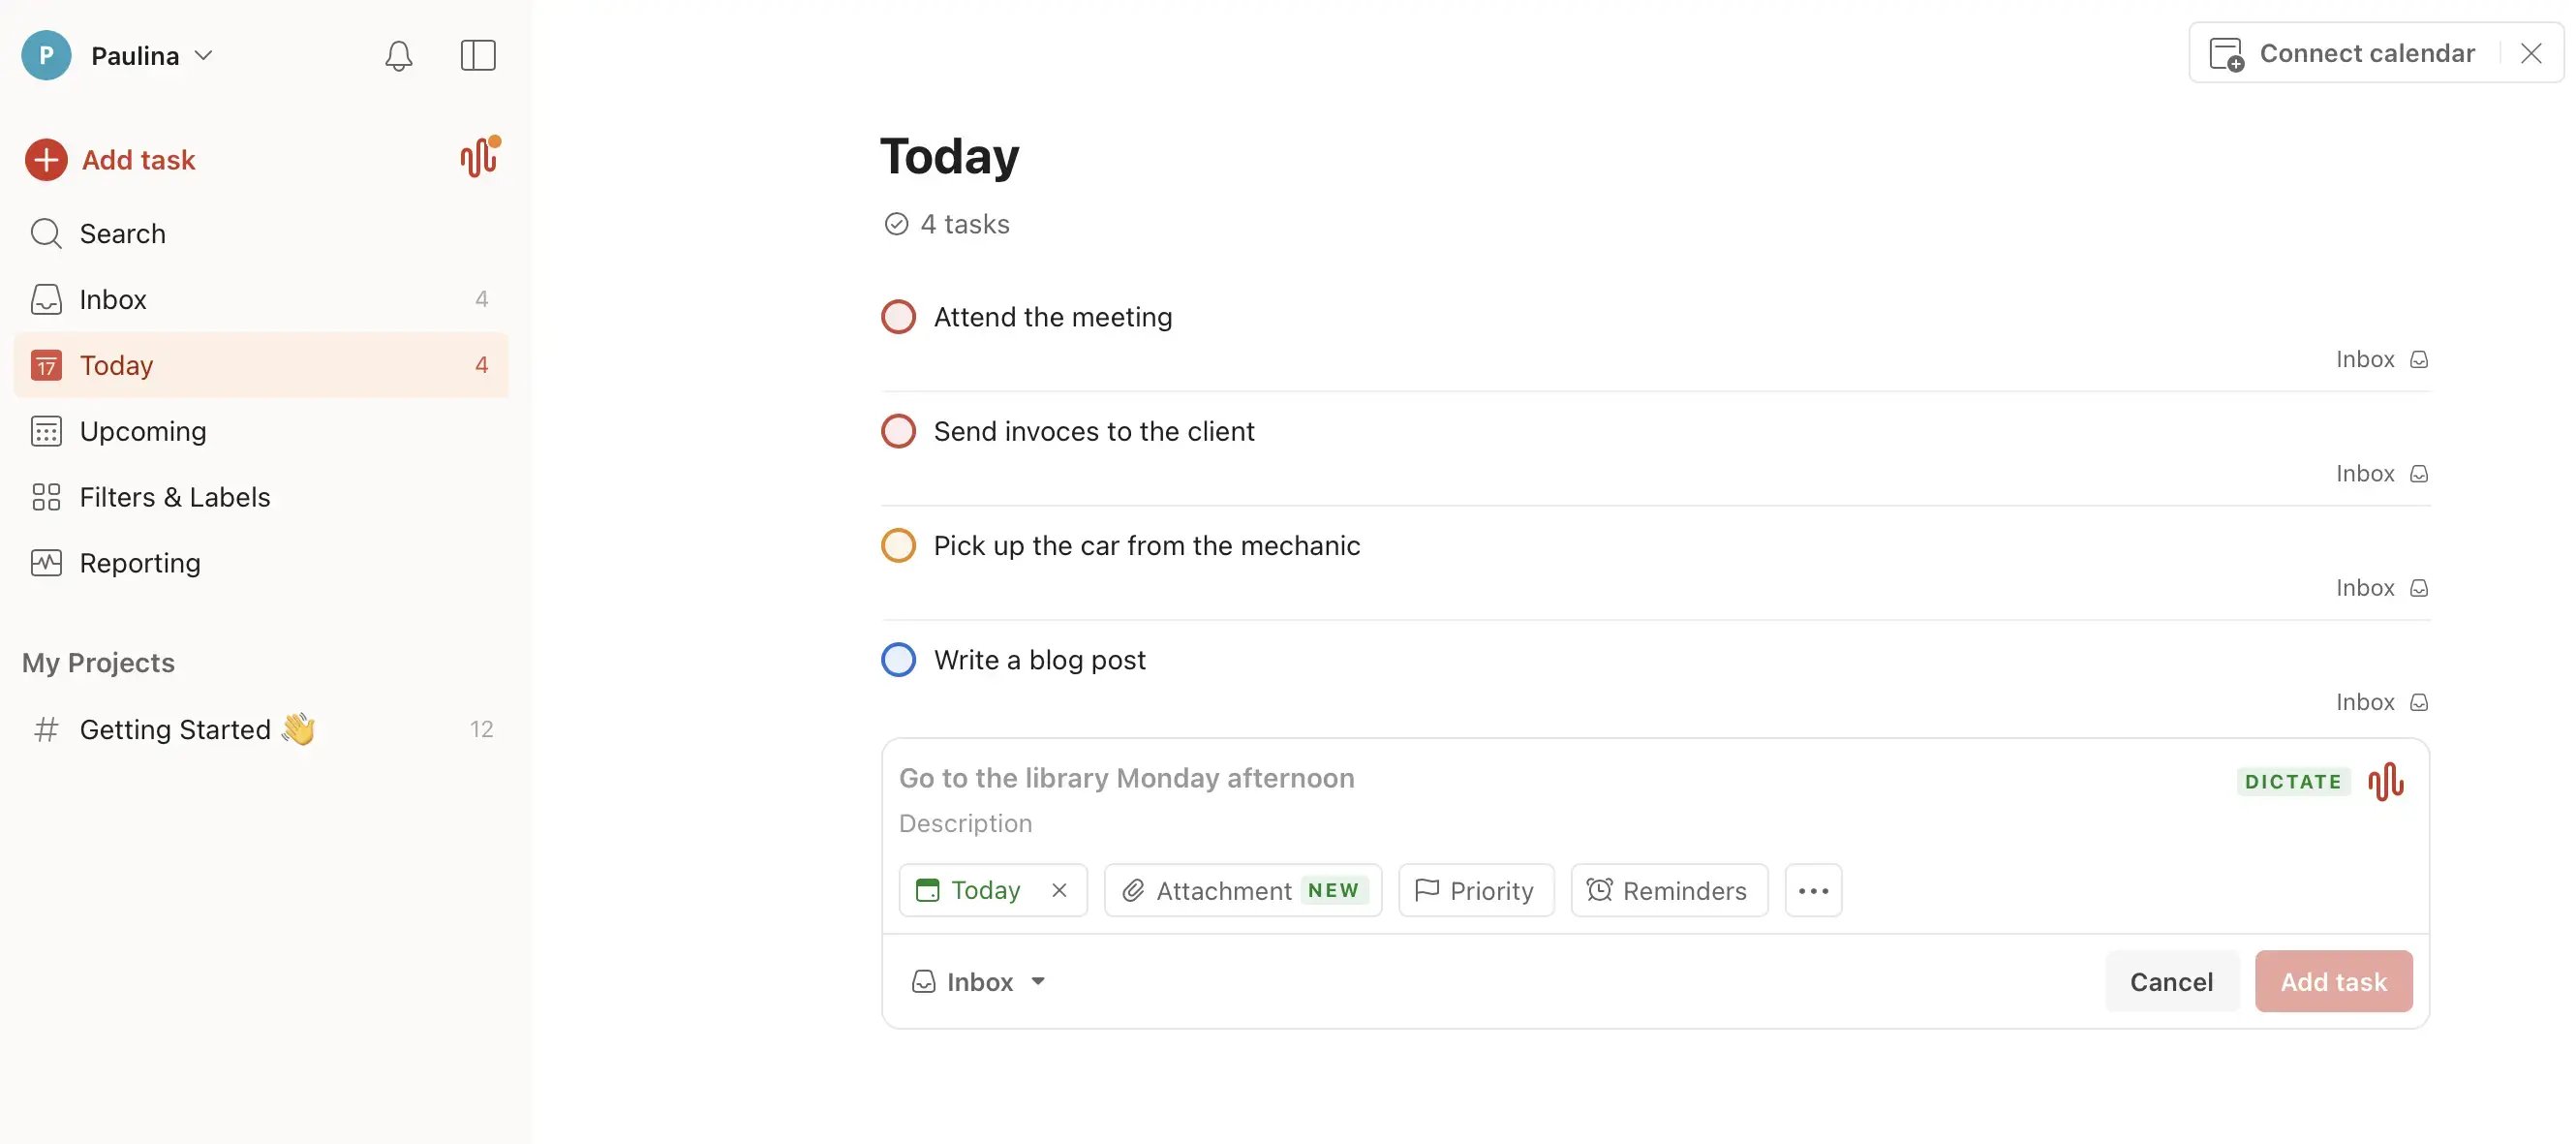Open Search from the sidebar

click(123, 233)
